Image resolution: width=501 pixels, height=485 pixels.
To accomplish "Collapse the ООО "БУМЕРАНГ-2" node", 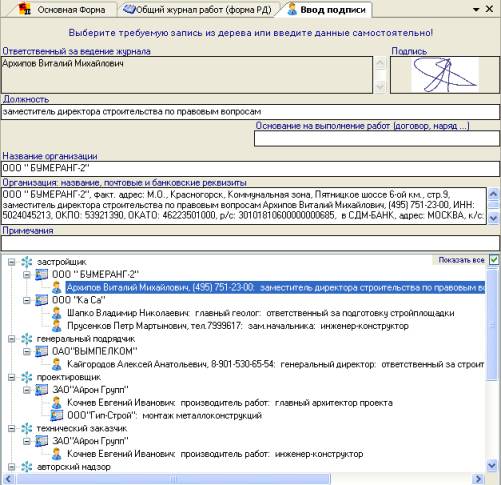I will (x=27, y=275).
